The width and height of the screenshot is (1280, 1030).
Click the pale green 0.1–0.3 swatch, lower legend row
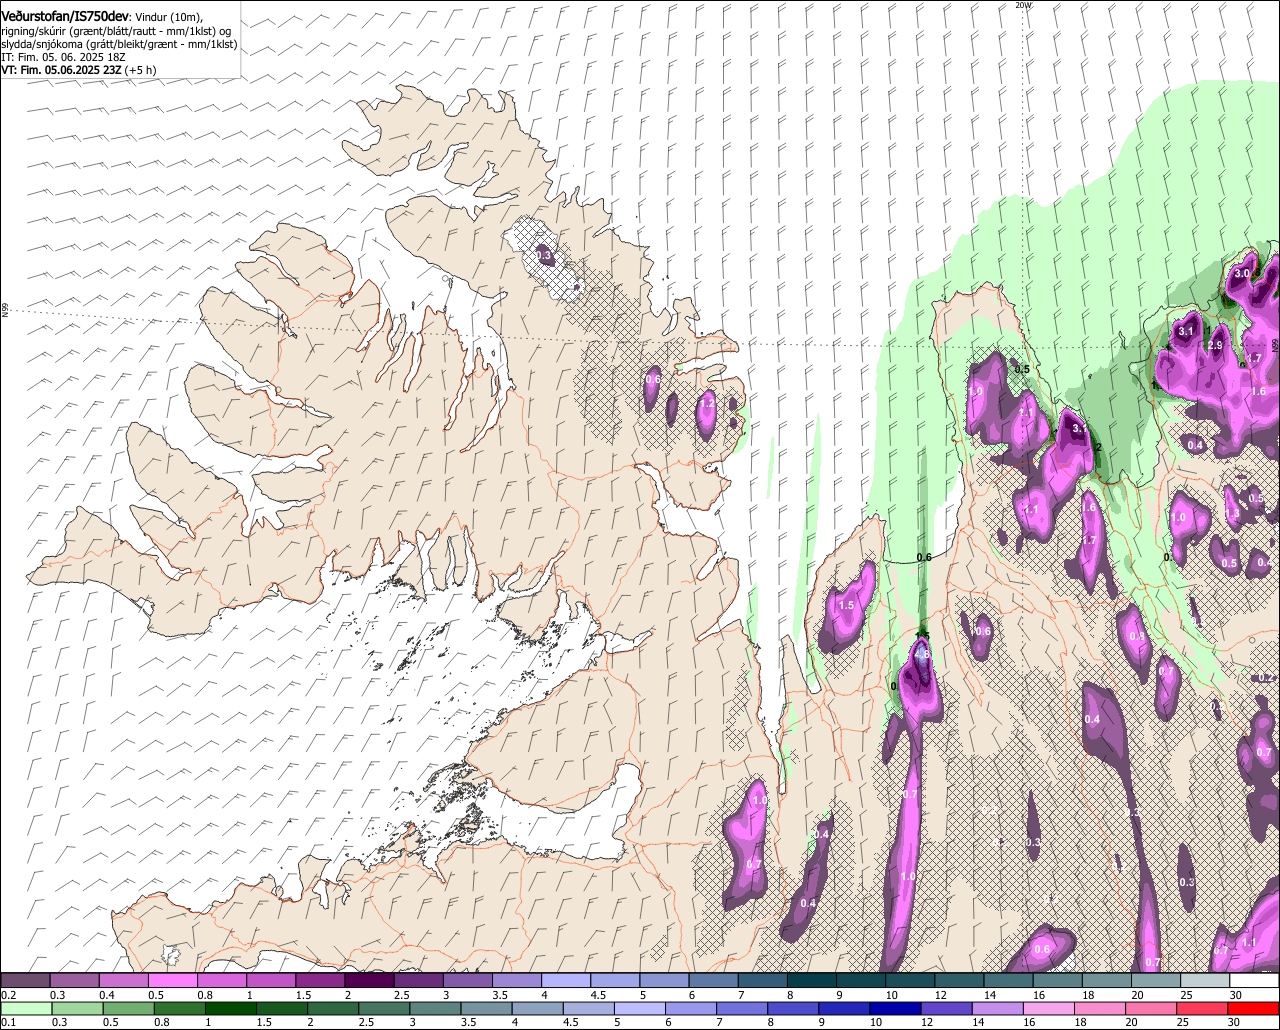[26, 1008]
